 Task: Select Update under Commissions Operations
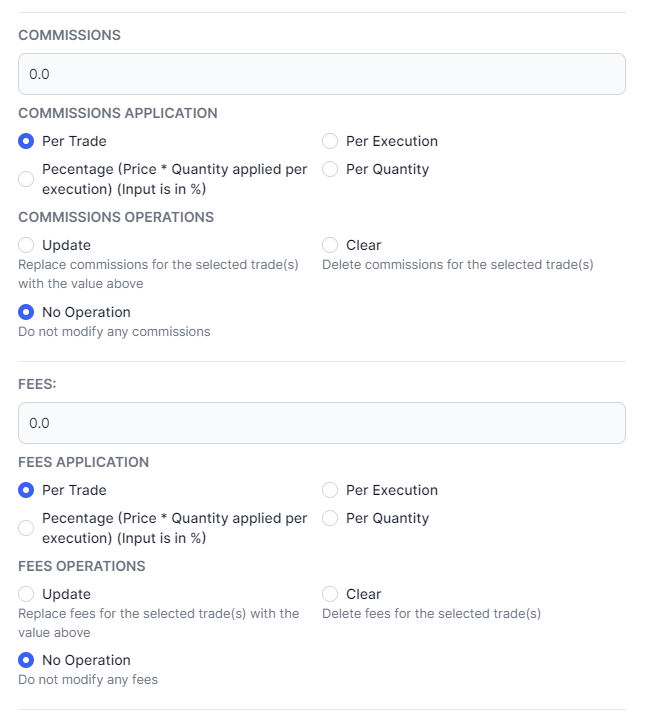pos(27,245)
